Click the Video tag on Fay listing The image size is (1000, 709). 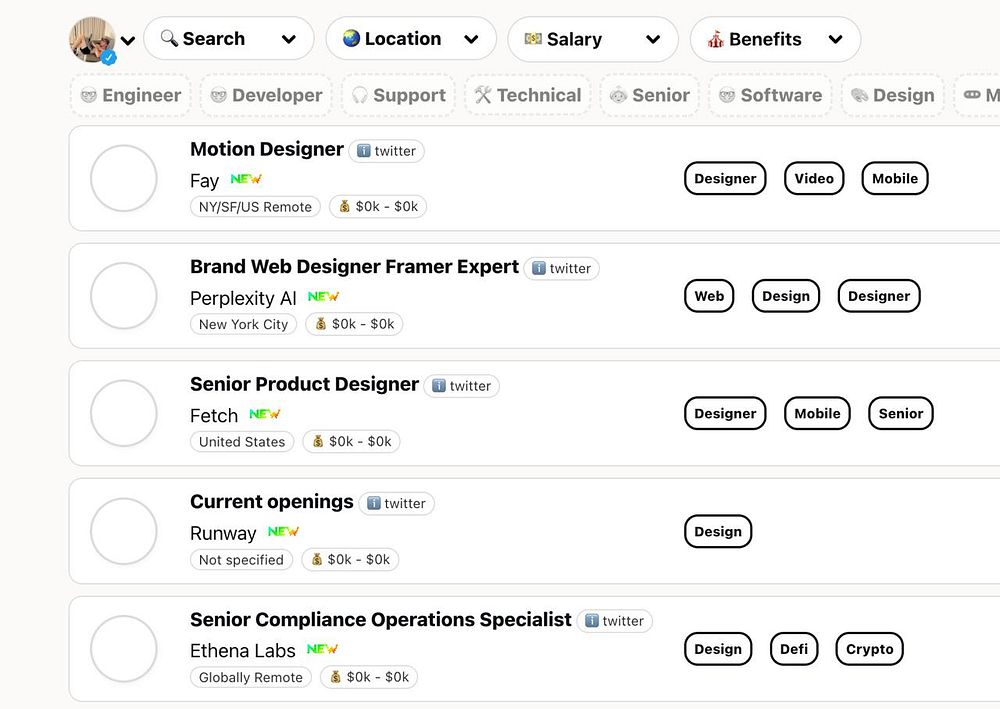point(814,179)
